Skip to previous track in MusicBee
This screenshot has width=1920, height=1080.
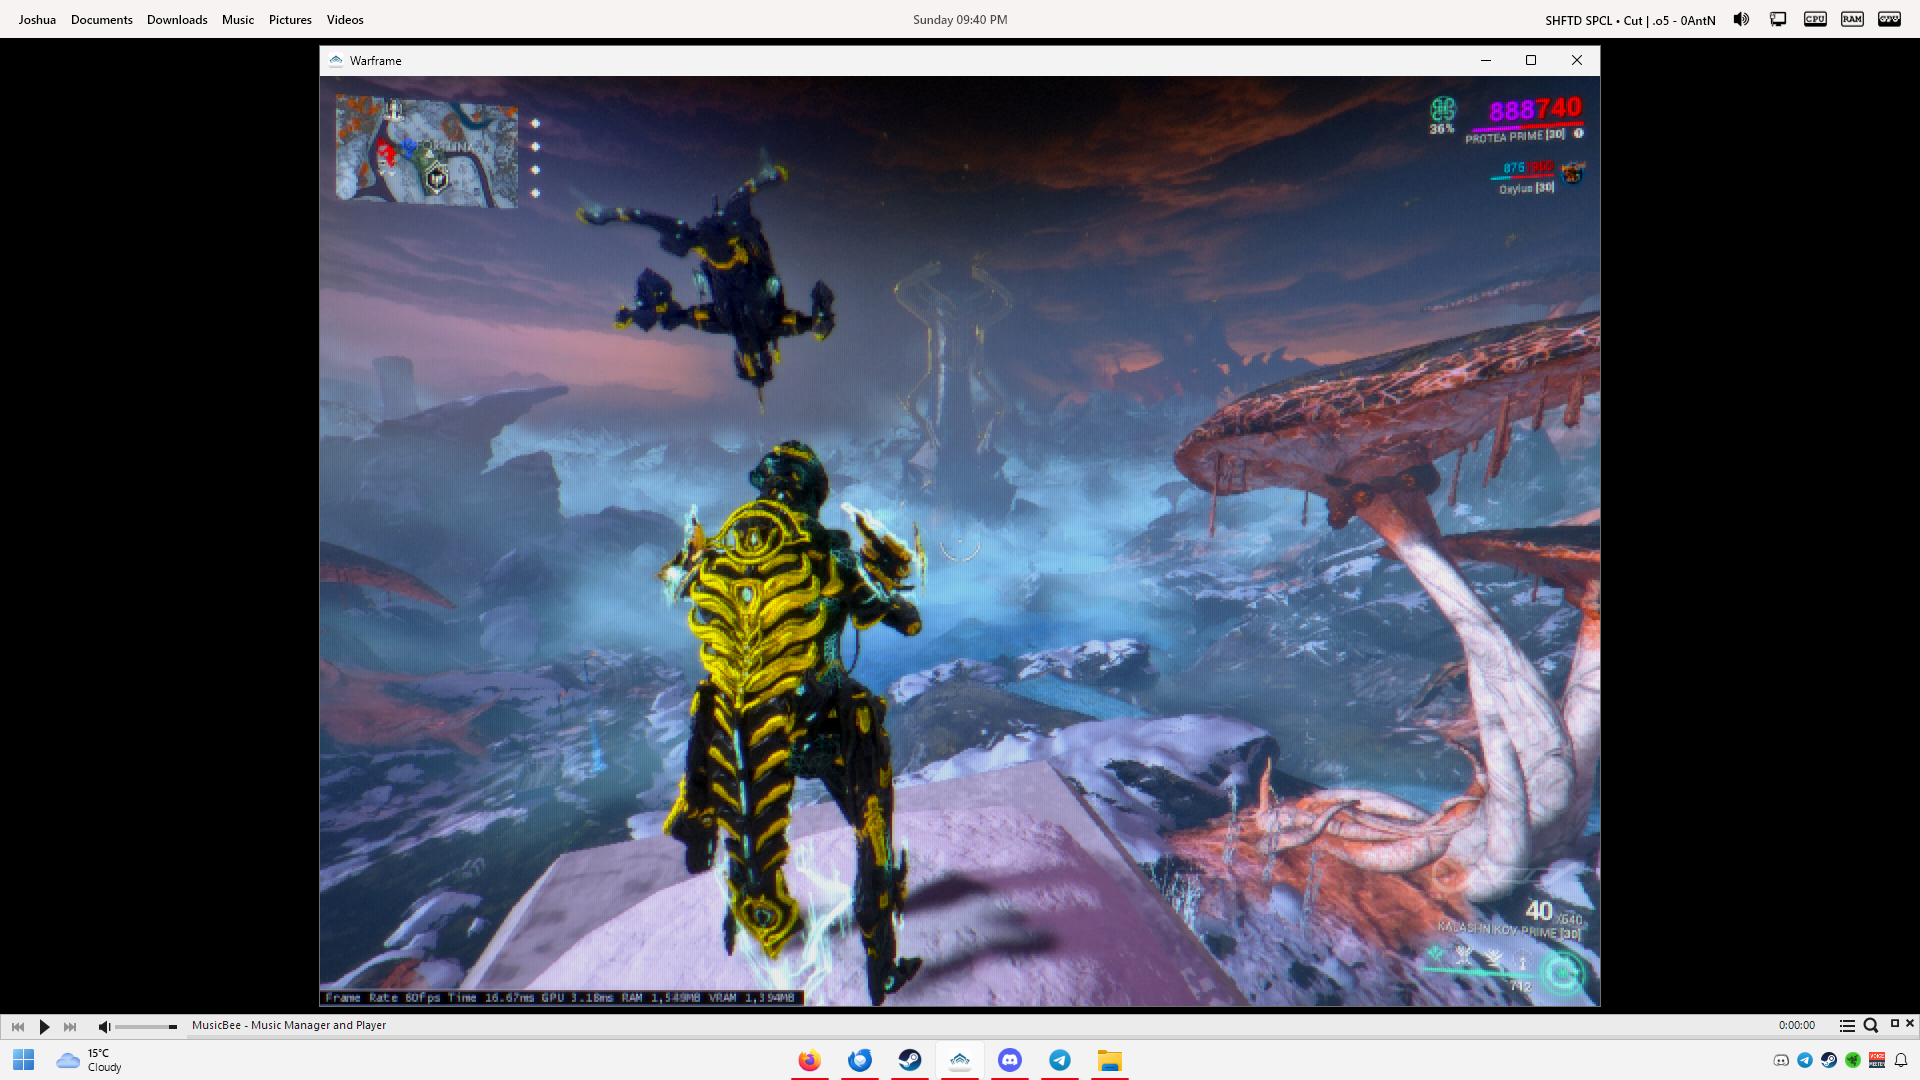[x=18, y=1026]
